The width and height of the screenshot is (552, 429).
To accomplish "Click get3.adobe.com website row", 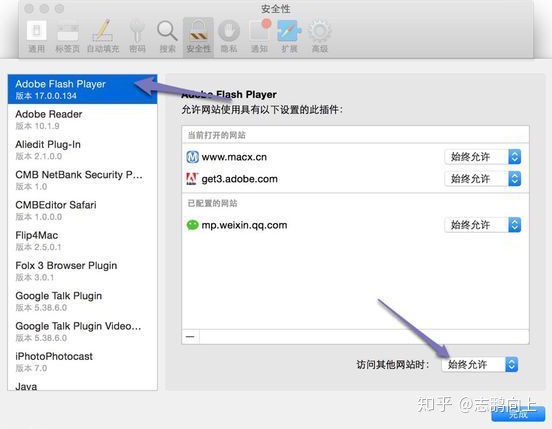I will [355, 179].
